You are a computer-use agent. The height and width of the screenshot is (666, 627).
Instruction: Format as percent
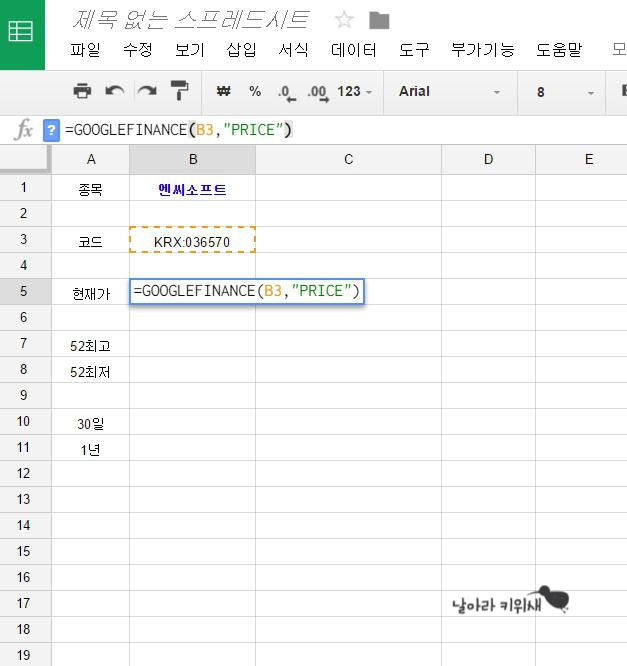pos(255,91)
